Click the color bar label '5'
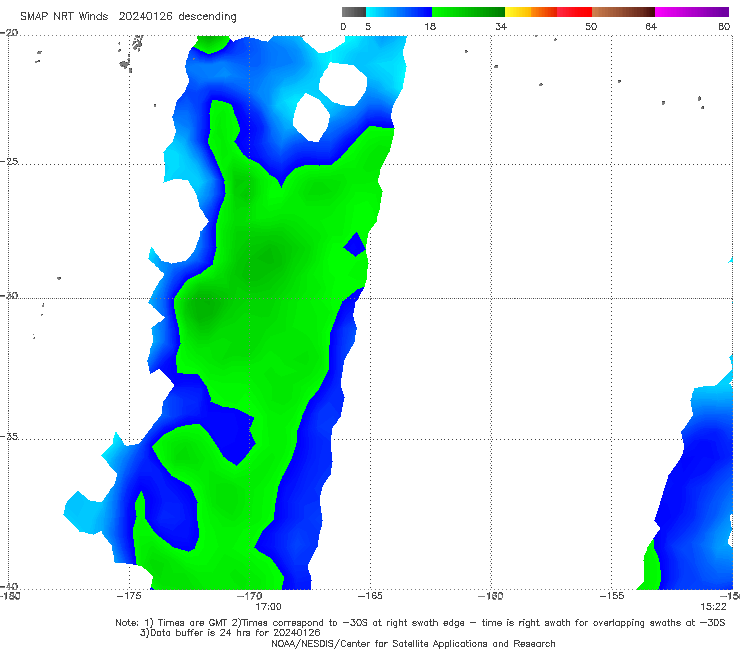This screenshot has width=740, height=650. (368, 26)
